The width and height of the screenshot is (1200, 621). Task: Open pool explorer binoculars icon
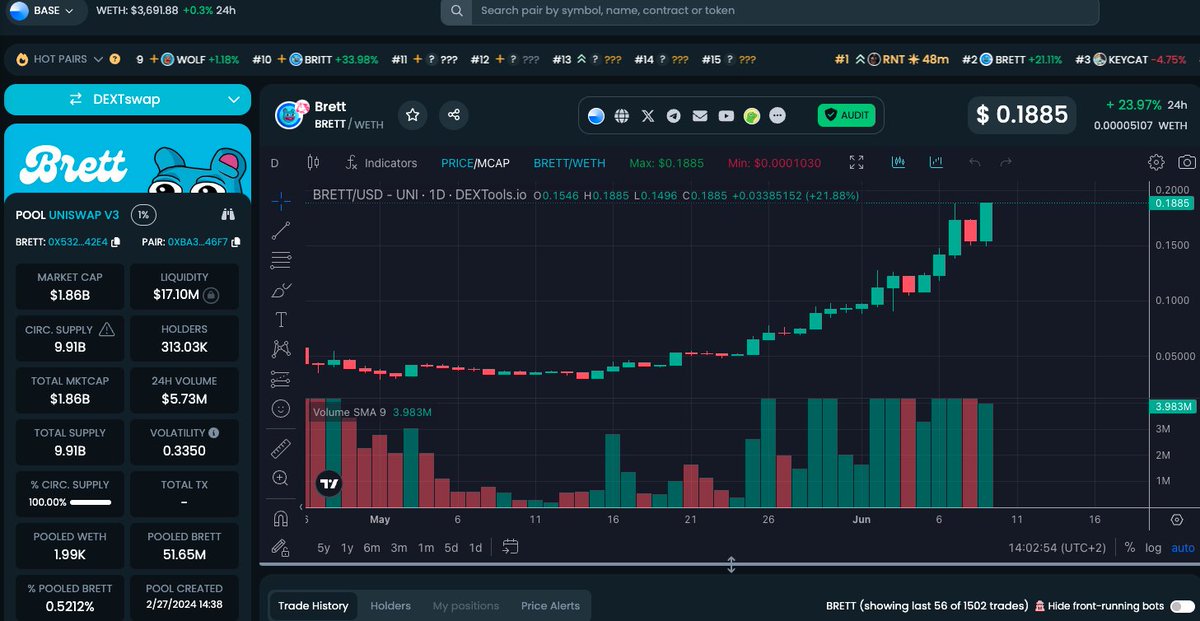click(x=228, y=214)
